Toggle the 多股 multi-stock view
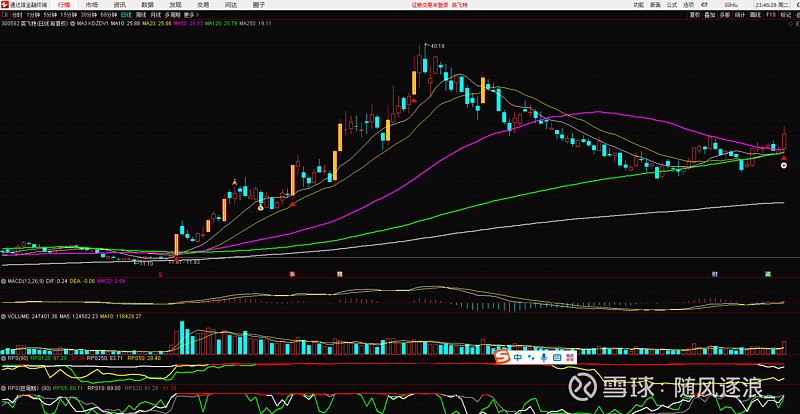800x414 pixels. coord(725,15)
